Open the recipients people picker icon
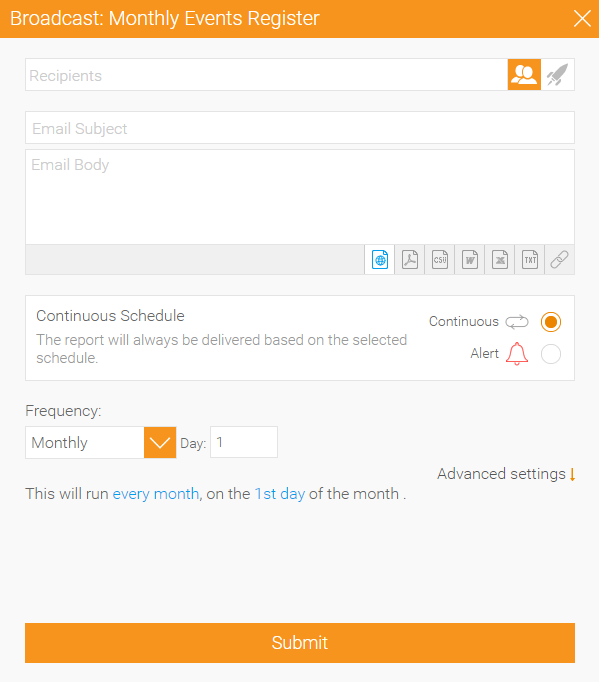Screen dimensions: 599x682 [x=524, y=75]
